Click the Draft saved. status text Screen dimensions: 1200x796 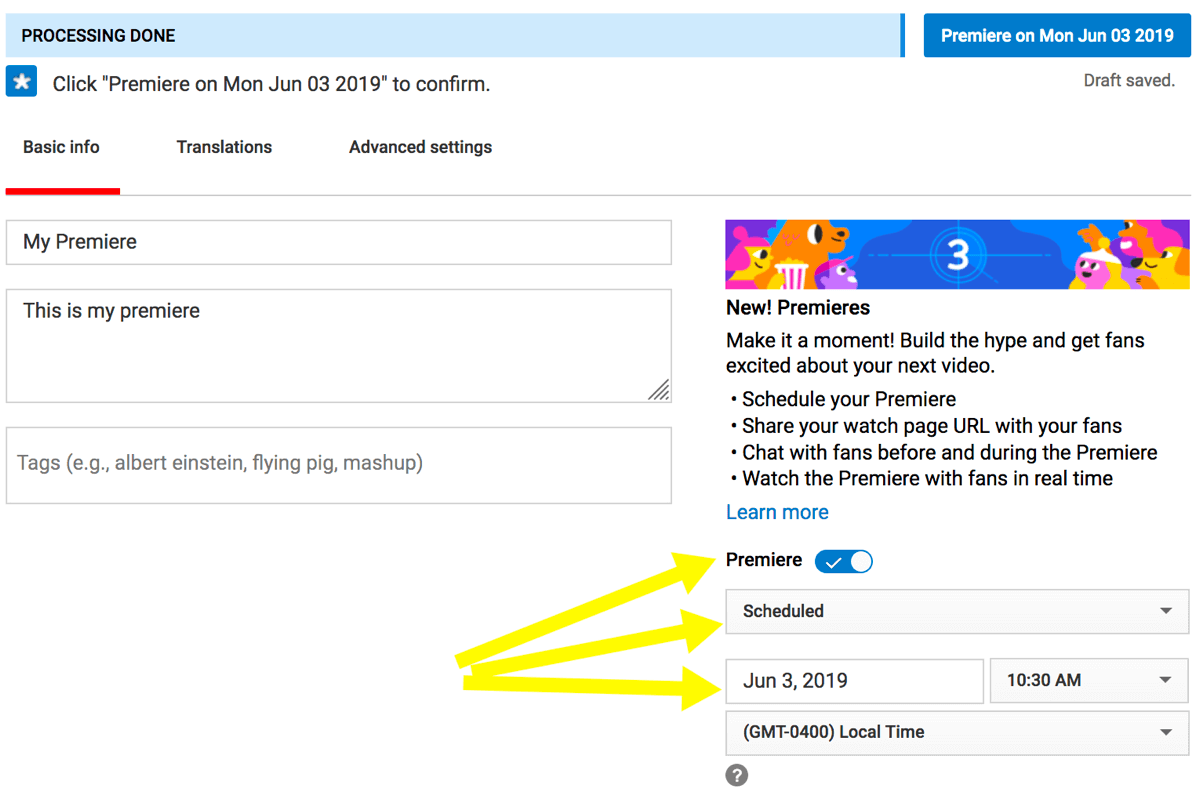1129,81
